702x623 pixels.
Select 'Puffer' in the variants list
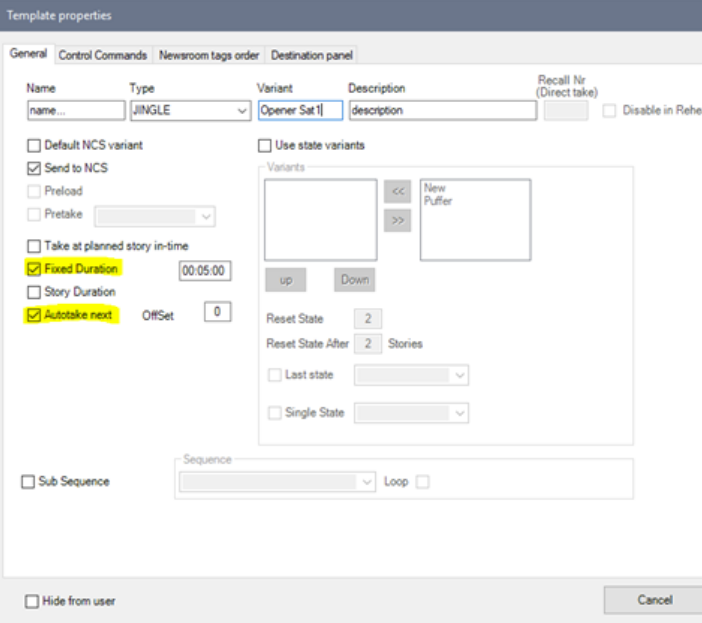point(437,198)
